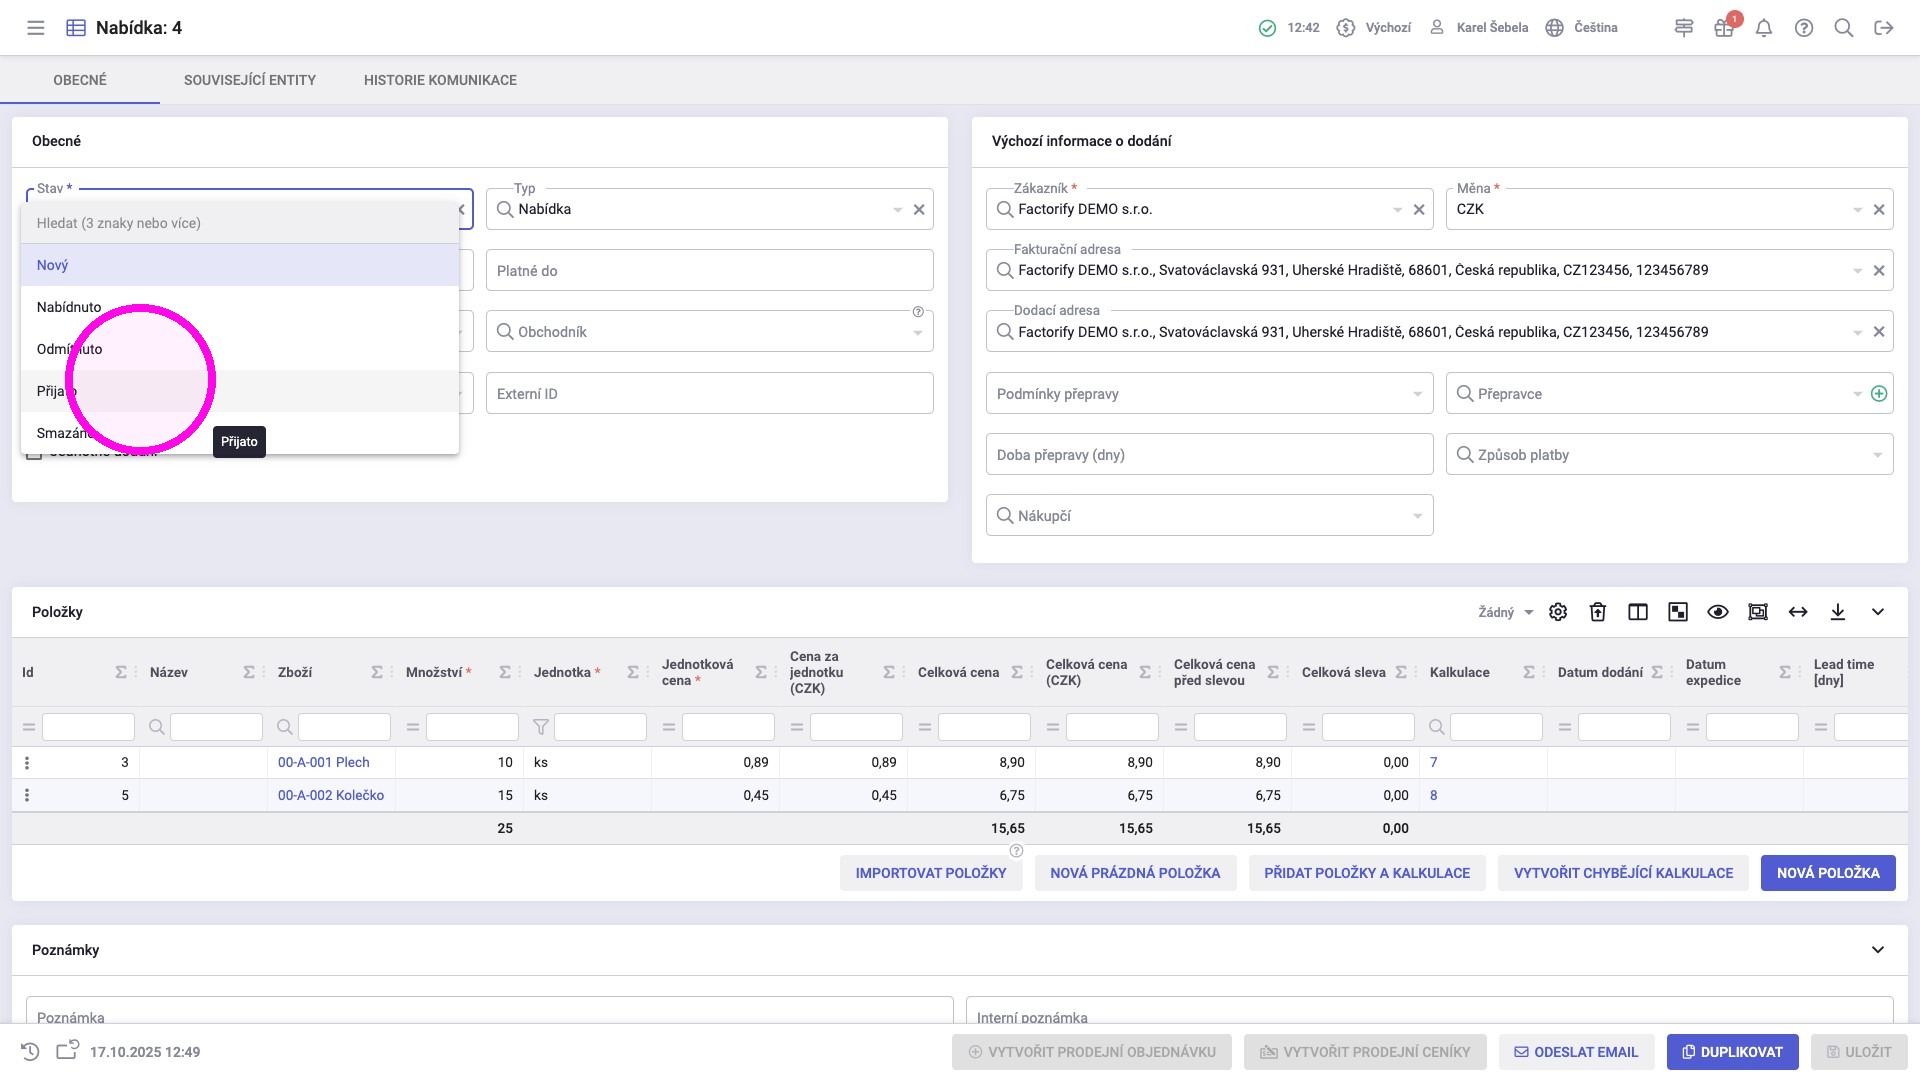1920x1080 pixels.
Task: Click the Nová položka button
Action: click(x=1828, y=873)
